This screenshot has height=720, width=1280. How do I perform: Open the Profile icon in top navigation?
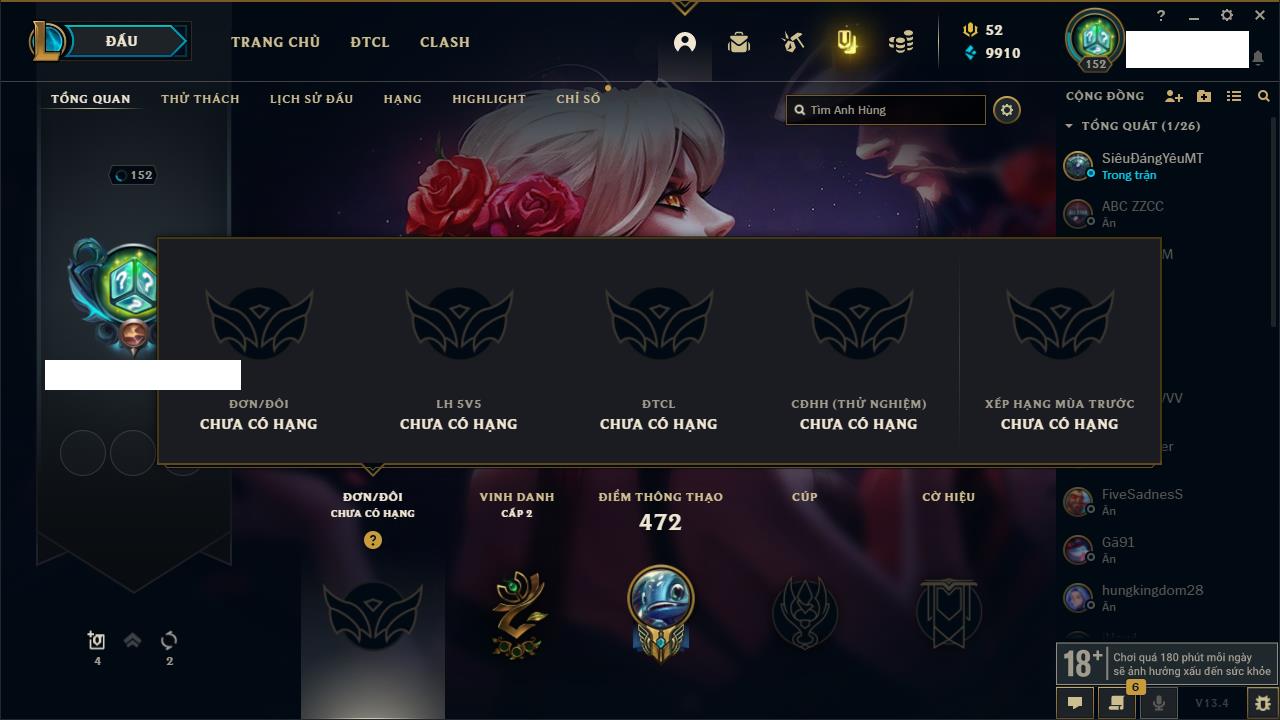[x=685, y=42]
